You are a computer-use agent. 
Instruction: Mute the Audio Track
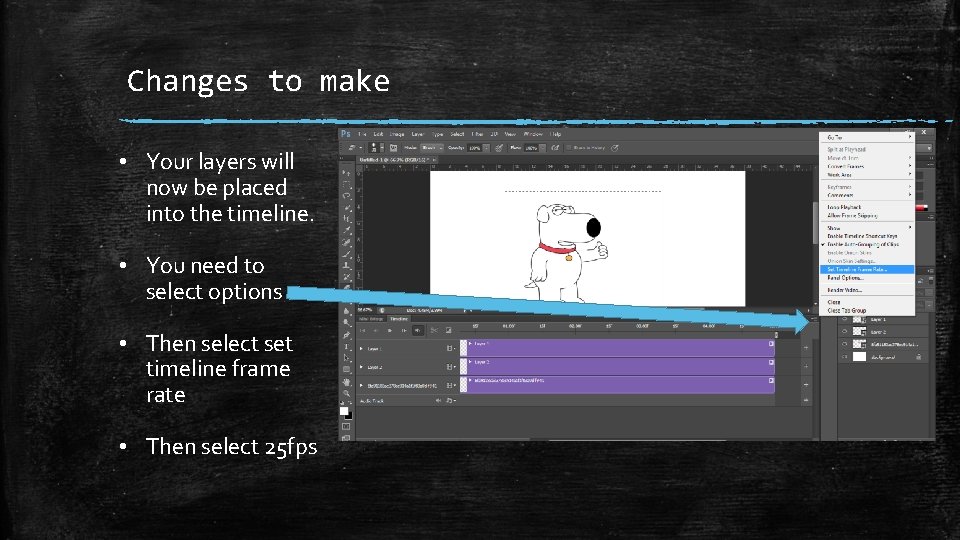438,400
